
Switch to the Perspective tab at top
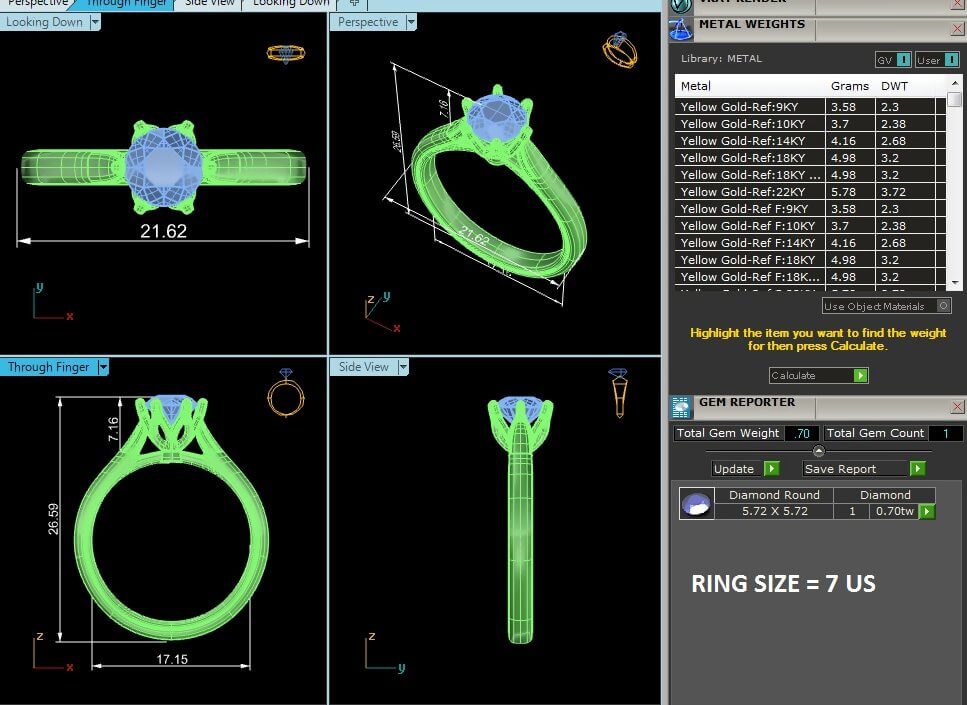[37, 4]
